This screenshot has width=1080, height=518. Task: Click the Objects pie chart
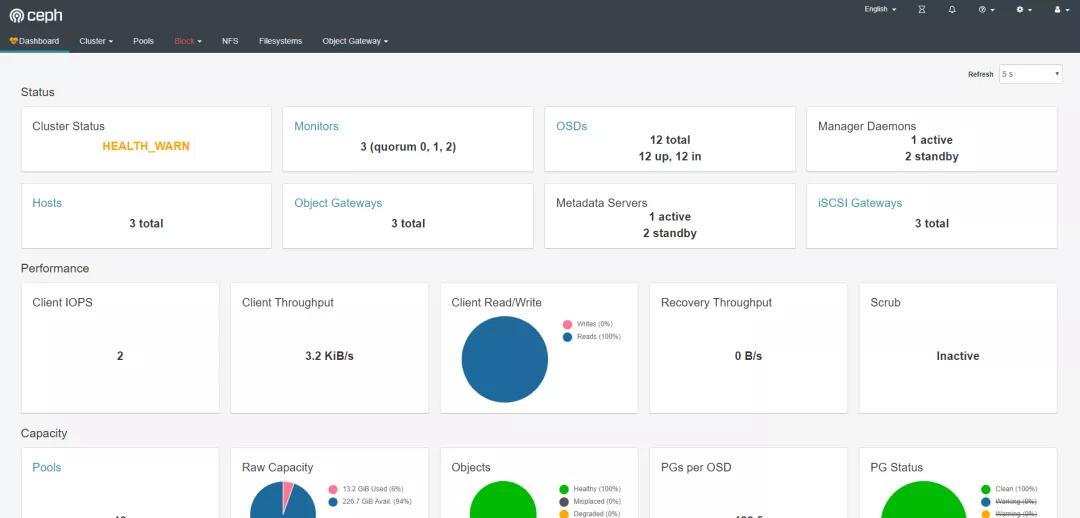[504, 500]
